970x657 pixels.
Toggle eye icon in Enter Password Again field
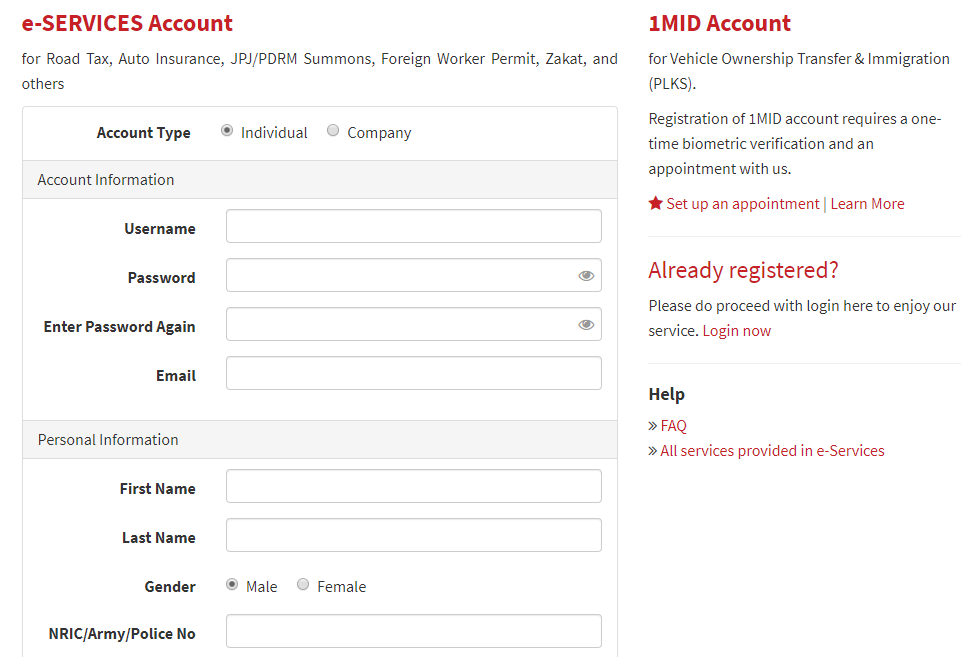(586, 325)
